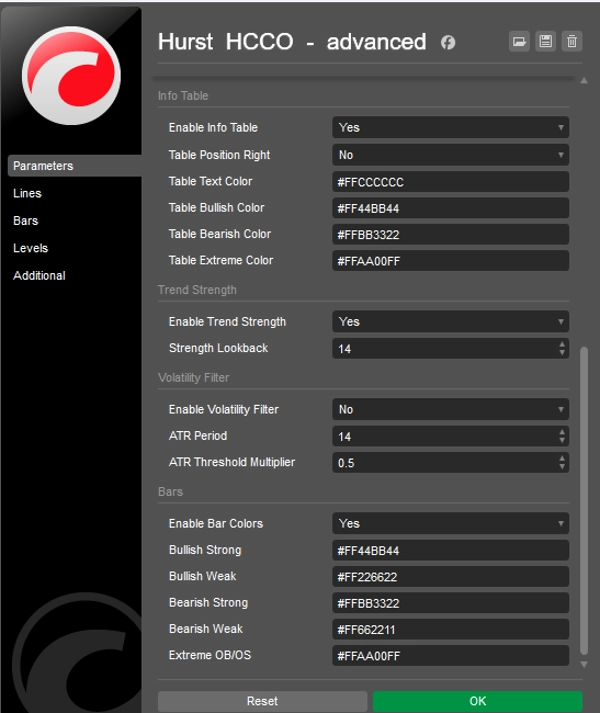Edit Bullish Weak color field

pos(450,577)
